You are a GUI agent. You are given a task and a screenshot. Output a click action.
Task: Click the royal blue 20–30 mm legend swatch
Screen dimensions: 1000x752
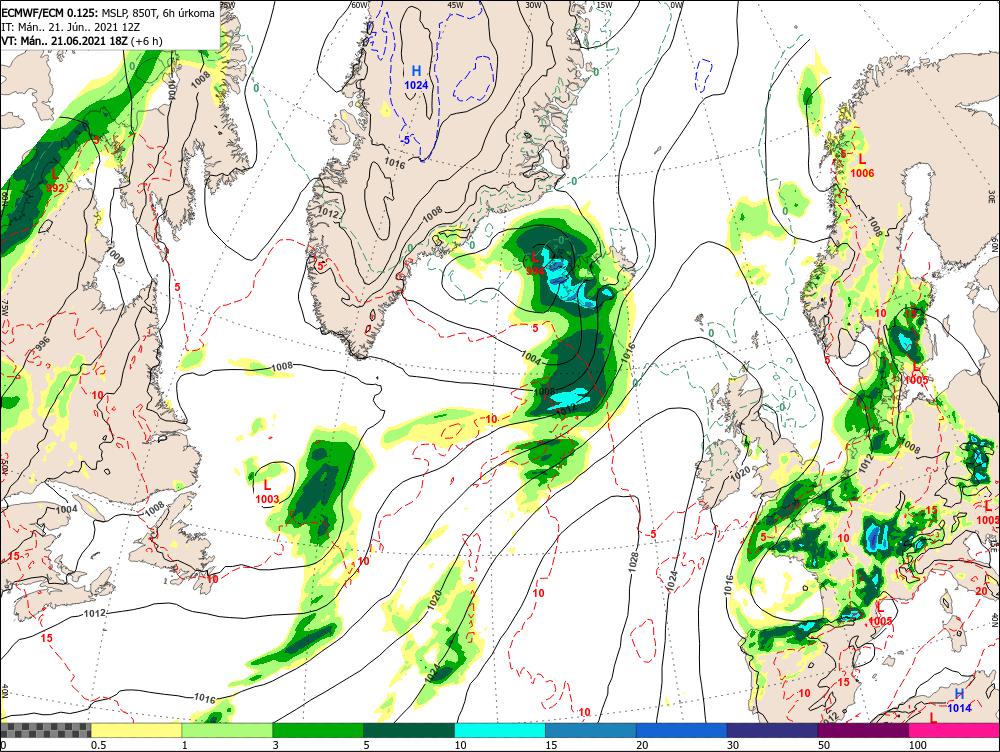click(682, 730)
